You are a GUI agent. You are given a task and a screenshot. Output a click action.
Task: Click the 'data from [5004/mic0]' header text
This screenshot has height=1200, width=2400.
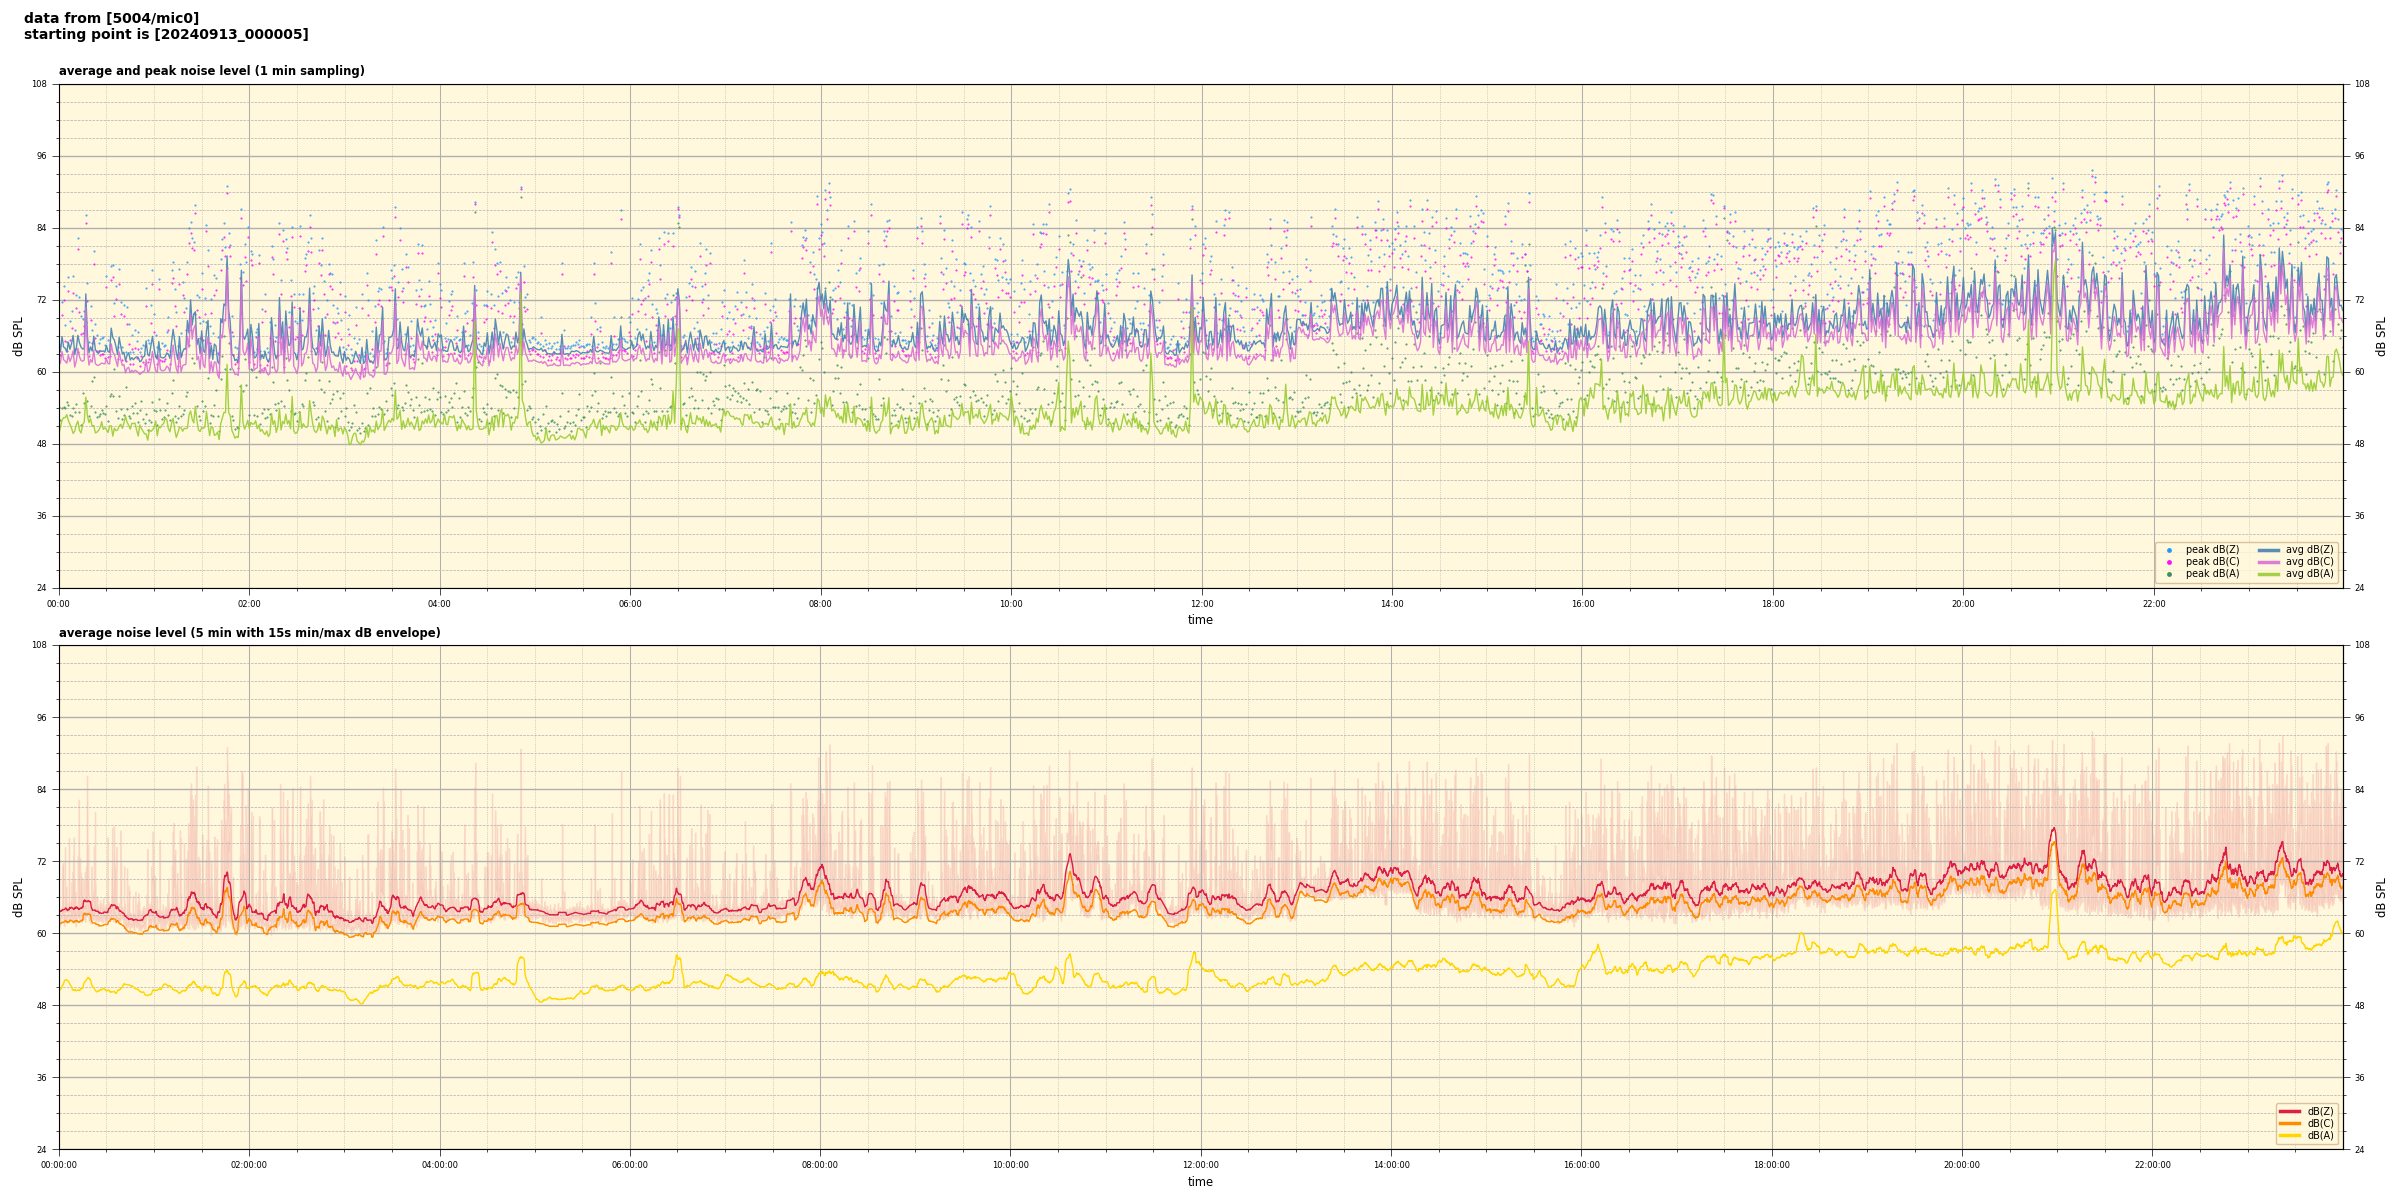[x=111, y=19]
